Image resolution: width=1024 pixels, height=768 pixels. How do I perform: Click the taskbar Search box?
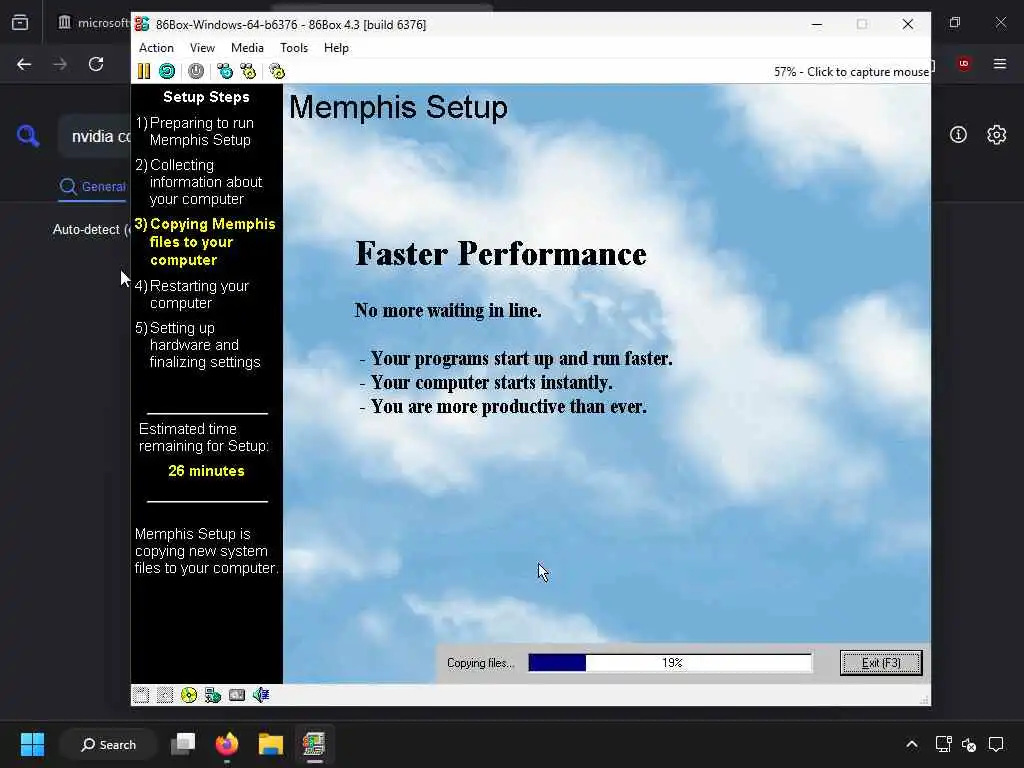pyautogui.click(x=108, y=744)
